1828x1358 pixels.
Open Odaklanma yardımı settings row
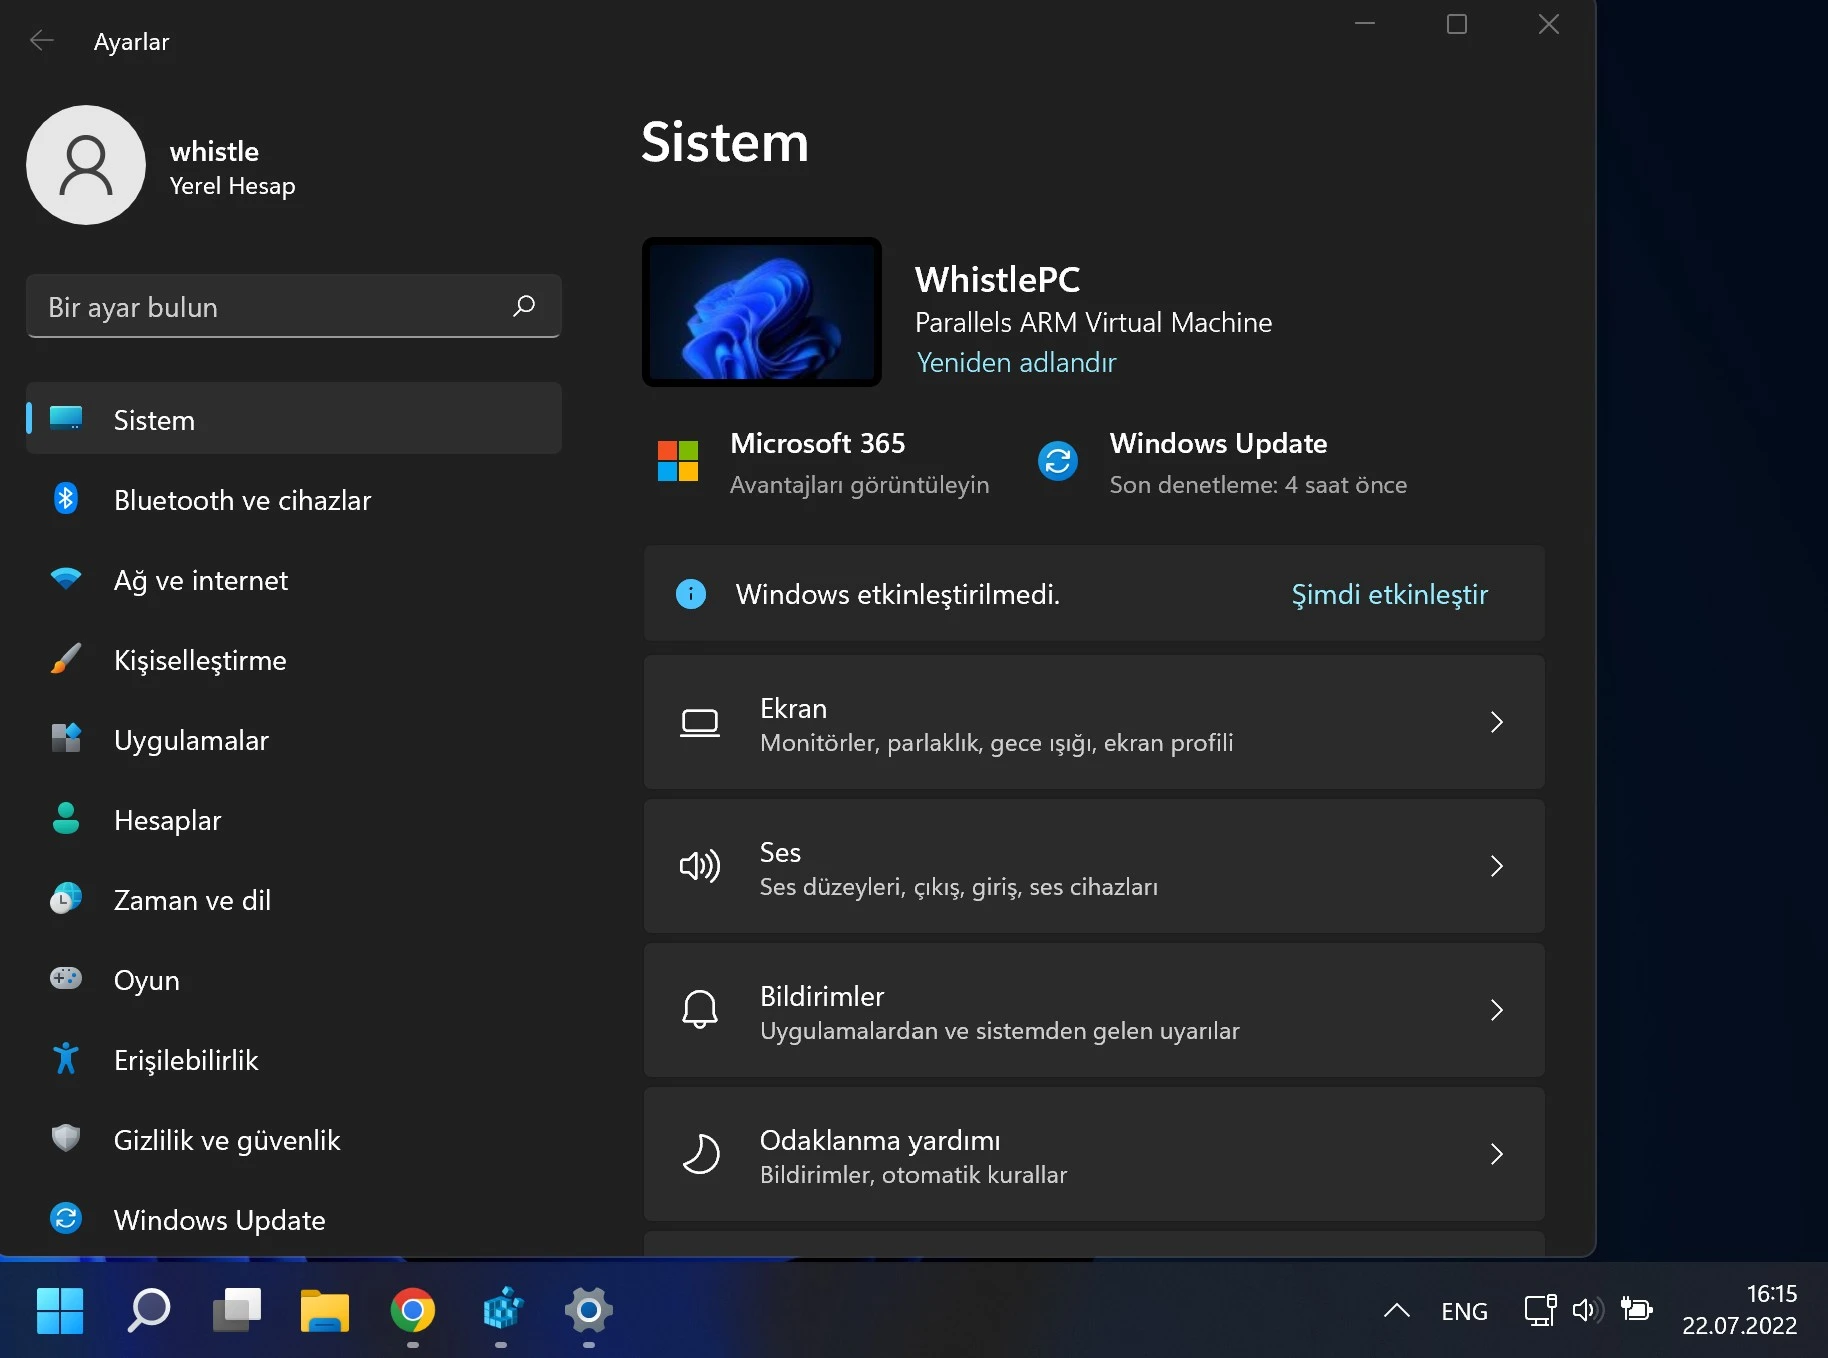1094,1154
